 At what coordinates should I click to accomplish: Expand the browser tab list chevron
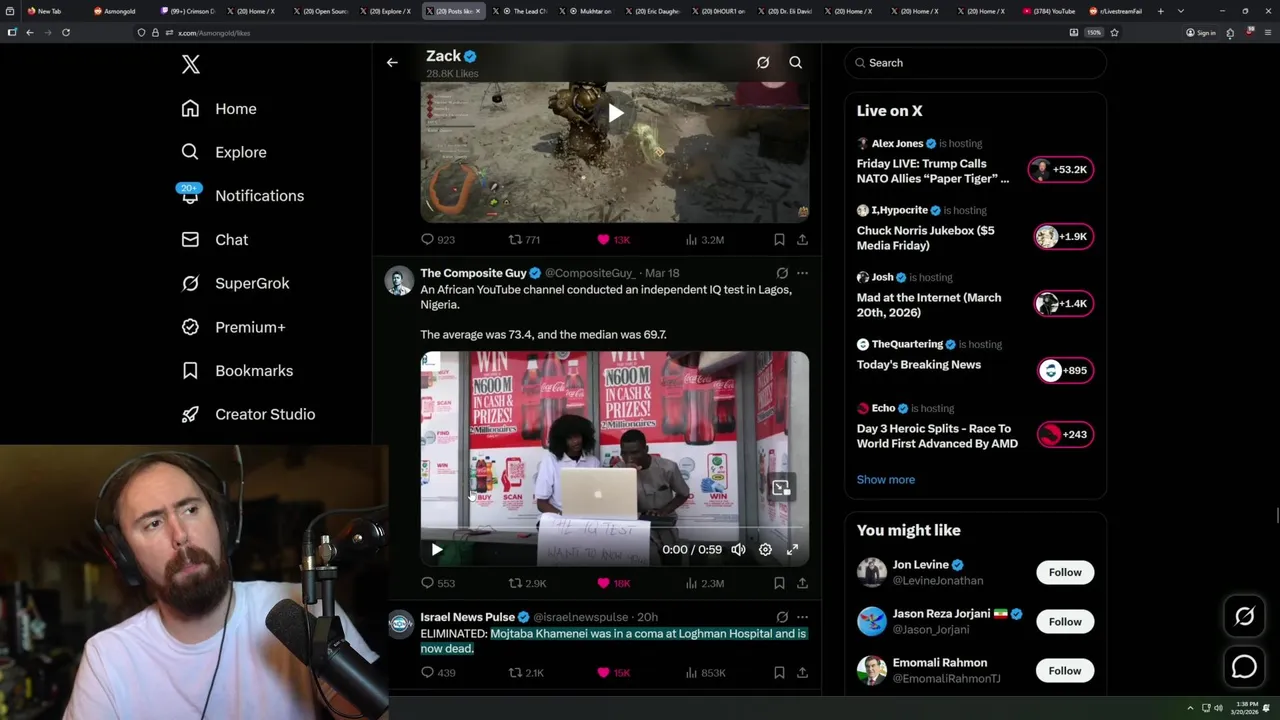coord(1181,11)
